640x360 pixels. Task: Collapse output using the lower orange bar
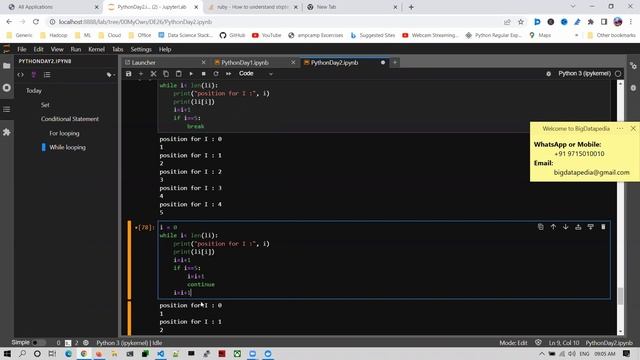click(x=129, y=318)
